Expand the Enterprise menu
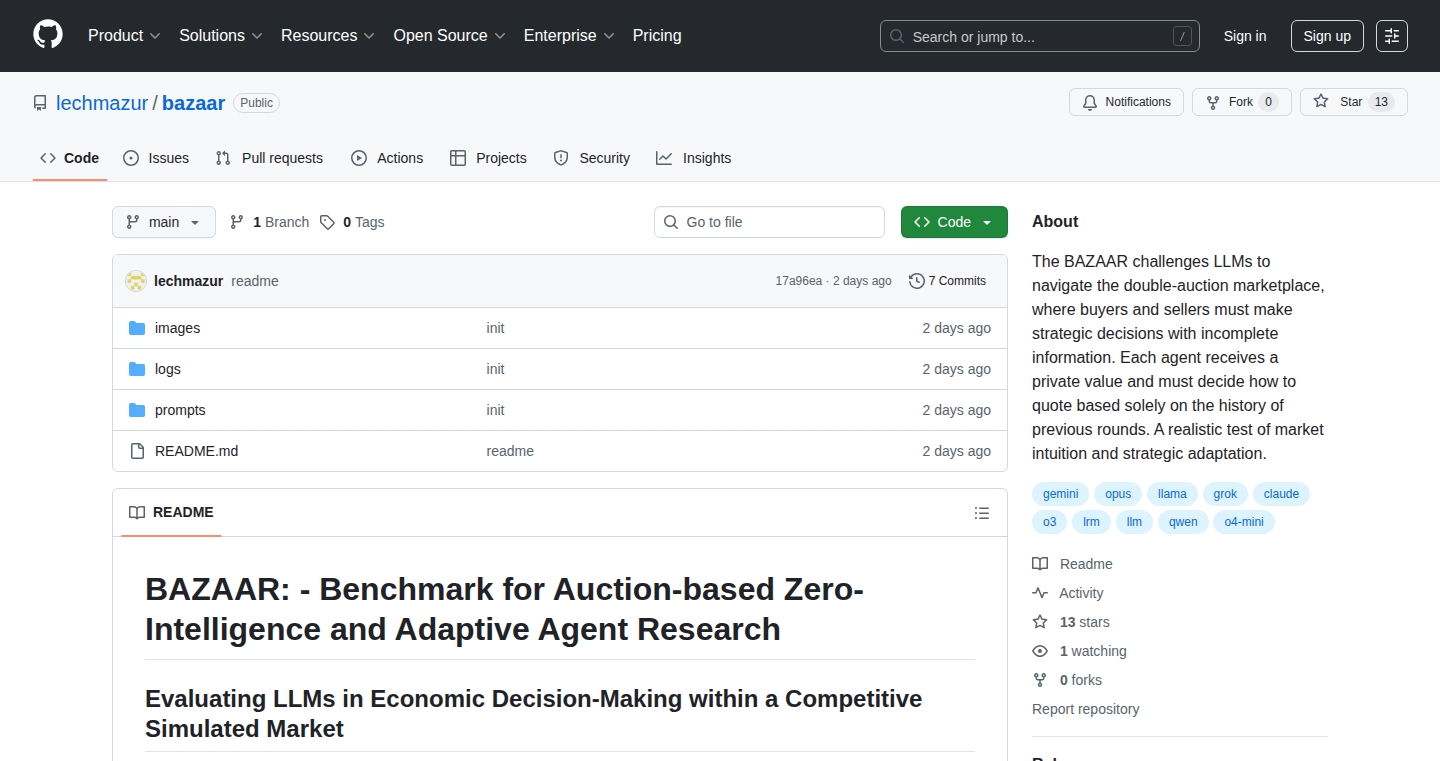The height and width of the screenshot is (761, 1440). coord(569,35)
